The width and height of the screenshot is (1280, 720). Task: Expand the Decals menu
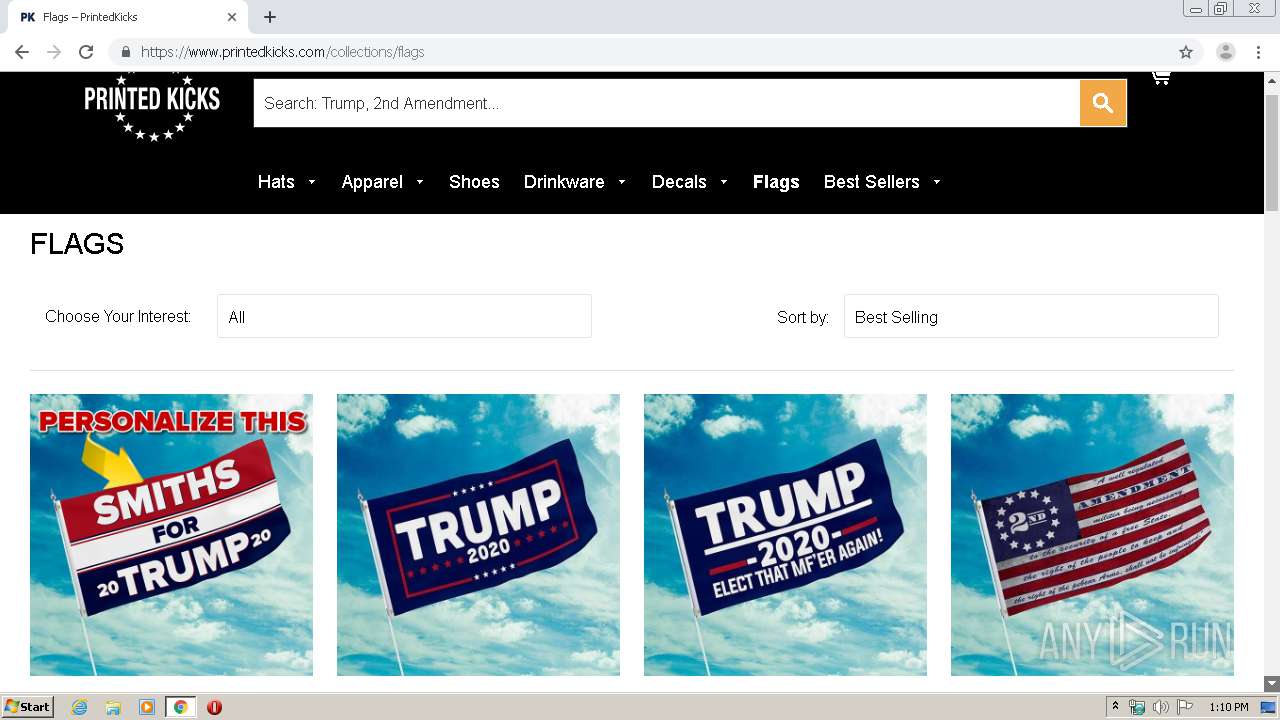pos(690,182)
